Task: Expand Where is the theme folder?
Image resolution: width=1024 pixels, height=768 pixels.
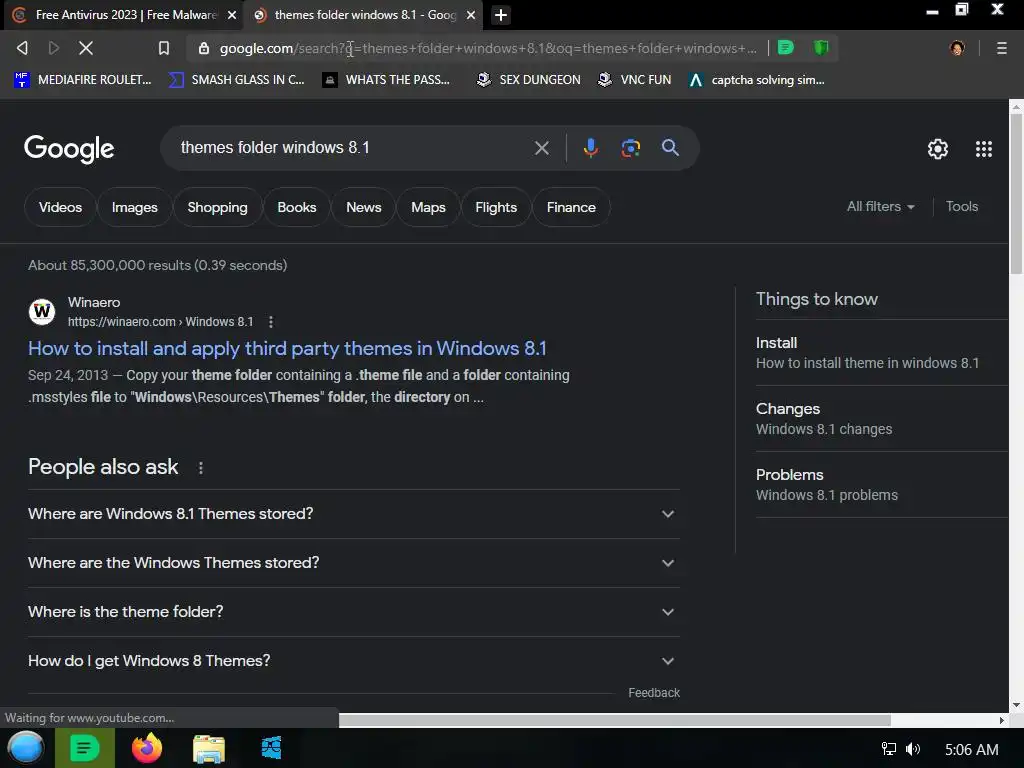Action: coord(353,612)
